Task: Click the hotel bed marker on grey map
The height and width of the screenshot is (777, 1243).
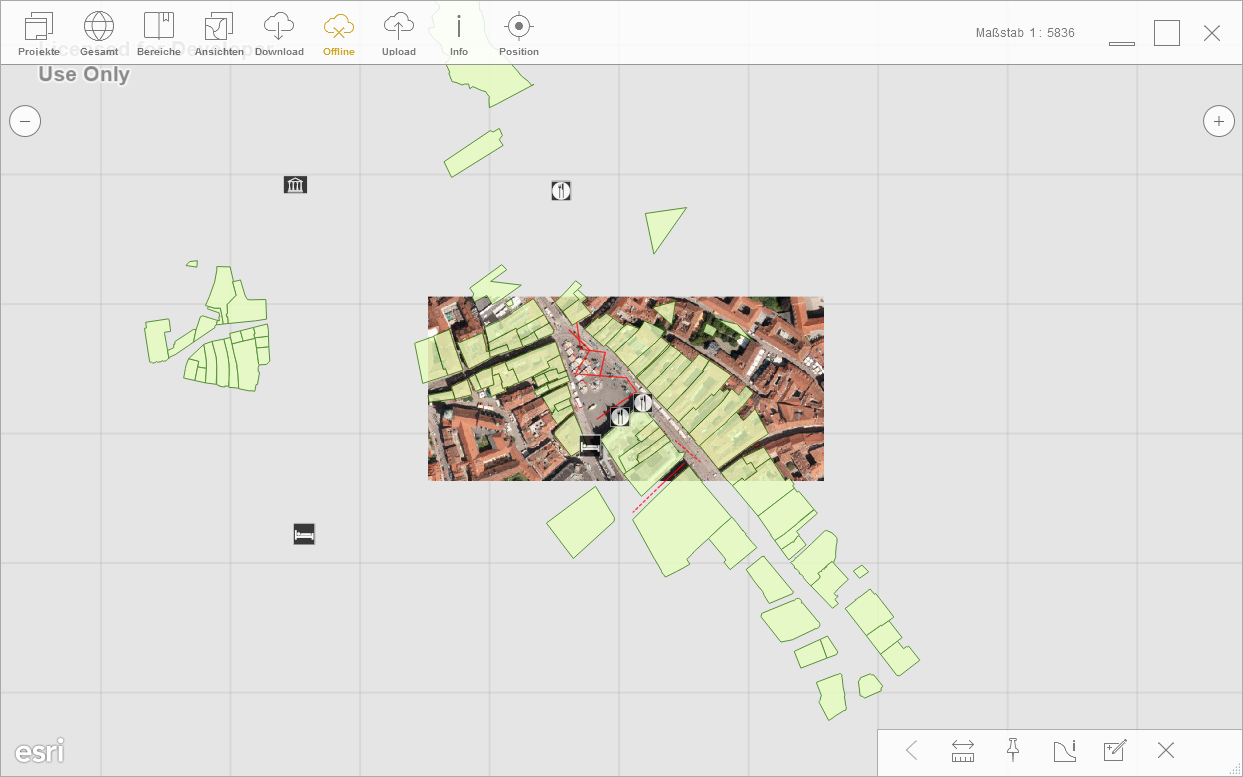Action: point(304,534)
